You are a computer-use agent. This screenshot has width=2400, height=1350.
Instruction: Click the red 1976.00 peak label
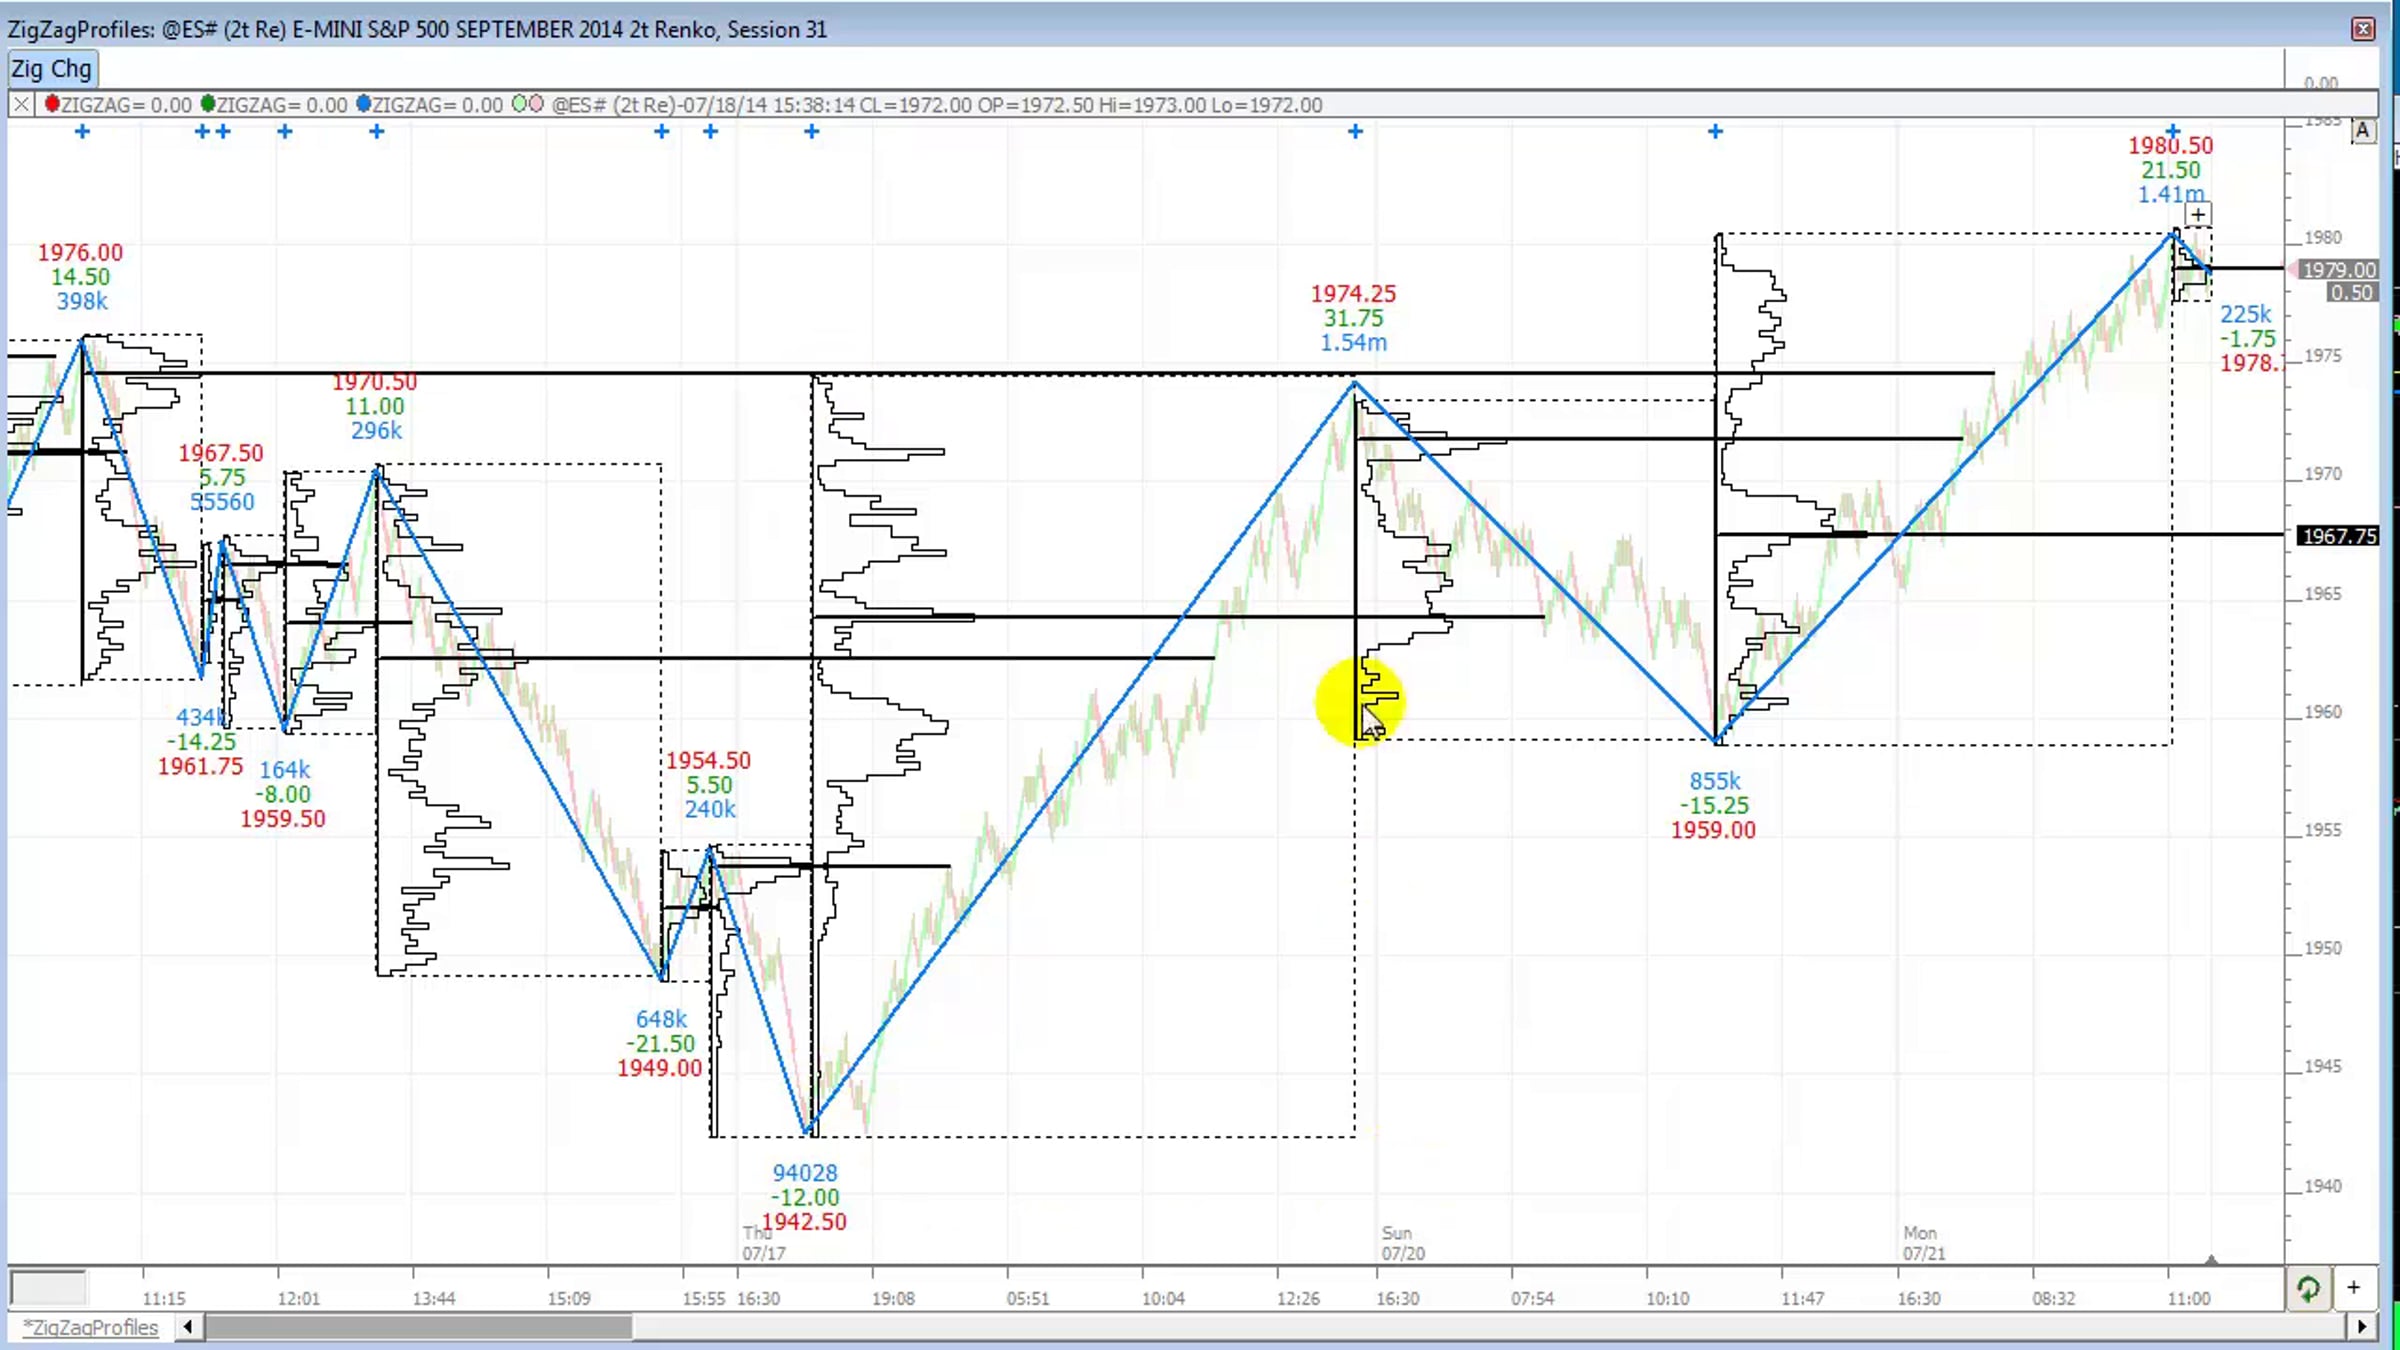coord(80,253)
